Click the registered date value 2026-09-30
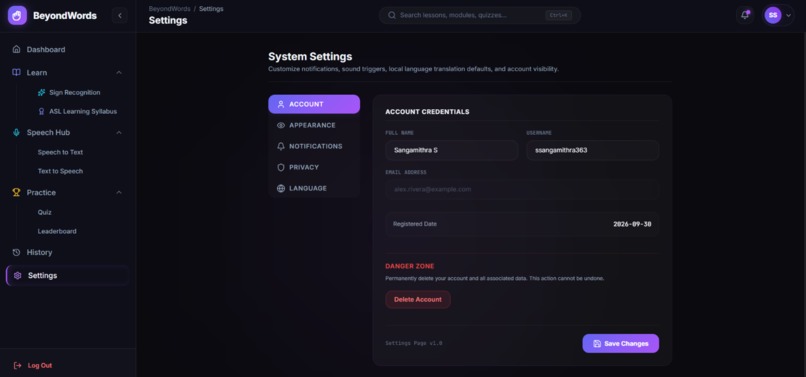Viewport: 806px width, 377px height. click(632, 224)
